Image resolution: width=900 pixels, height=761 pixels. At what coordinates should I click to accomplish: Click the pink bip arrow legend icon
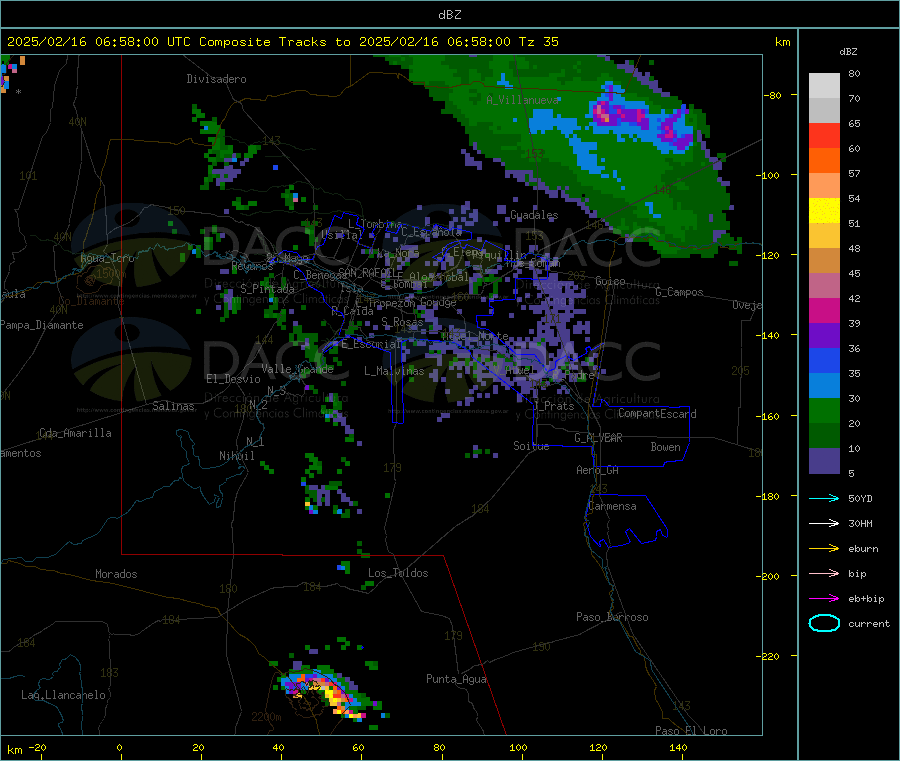click(824, 573)
